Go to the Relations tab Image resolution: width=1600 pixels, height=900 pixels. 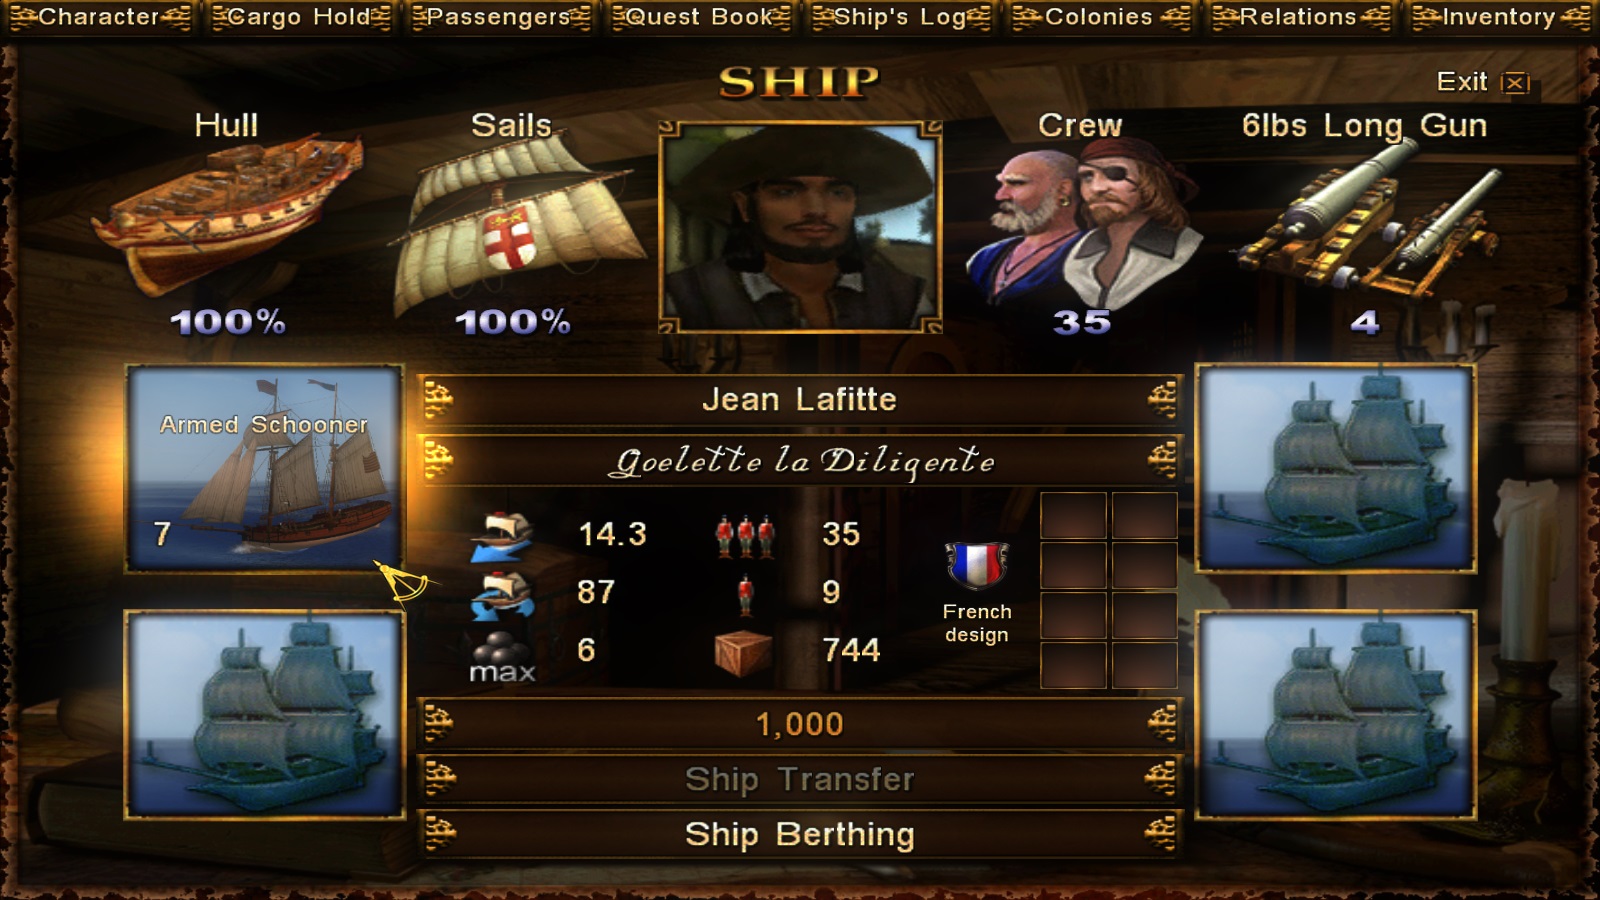(1300, 17)
